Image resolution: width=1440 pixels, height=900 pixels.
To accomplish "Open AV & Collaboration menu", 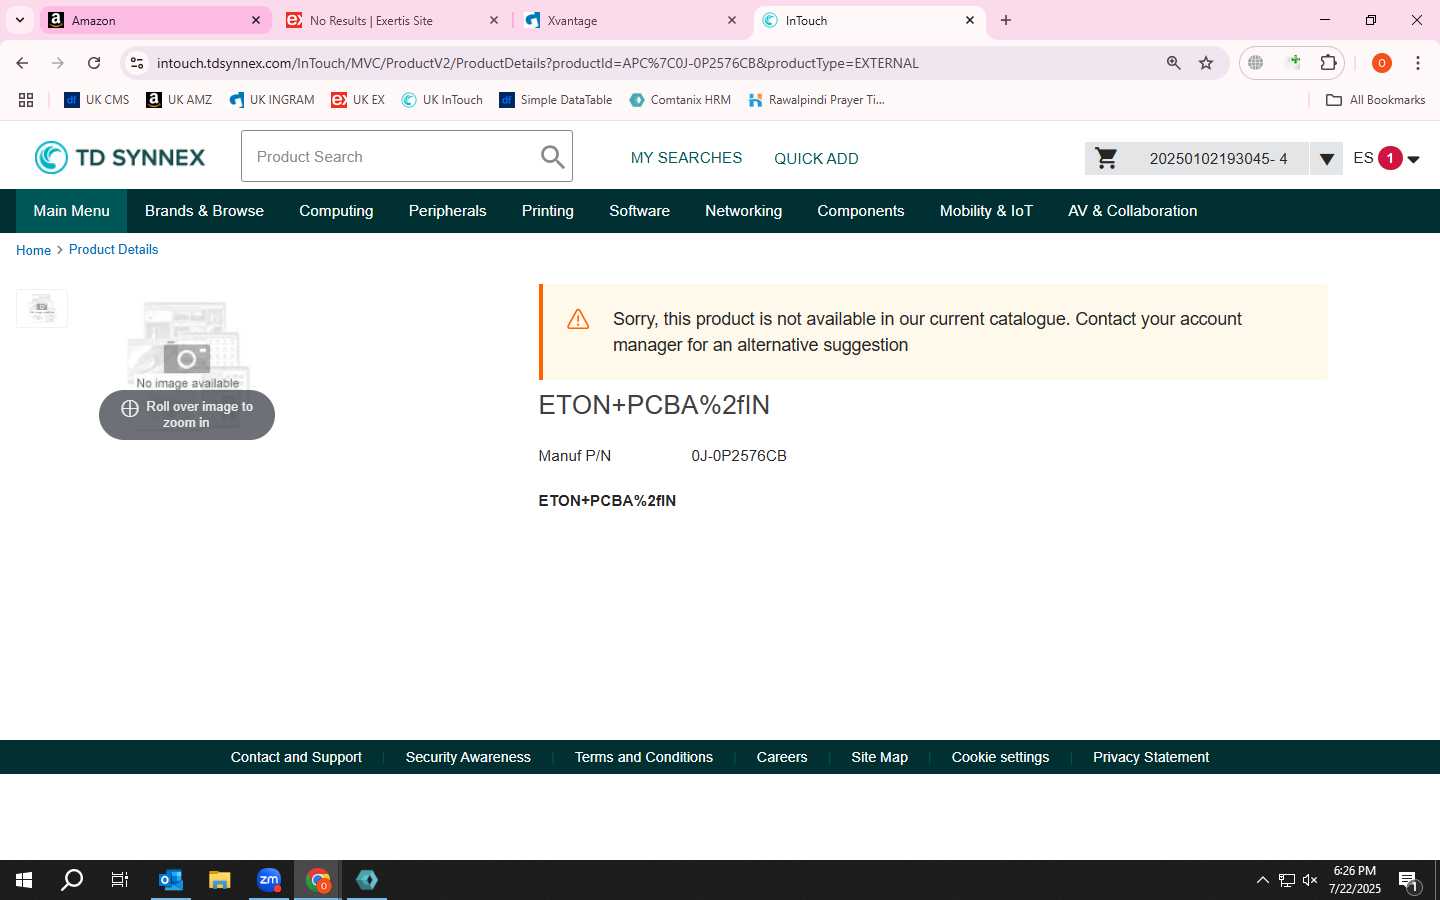I will point(1132,211).
